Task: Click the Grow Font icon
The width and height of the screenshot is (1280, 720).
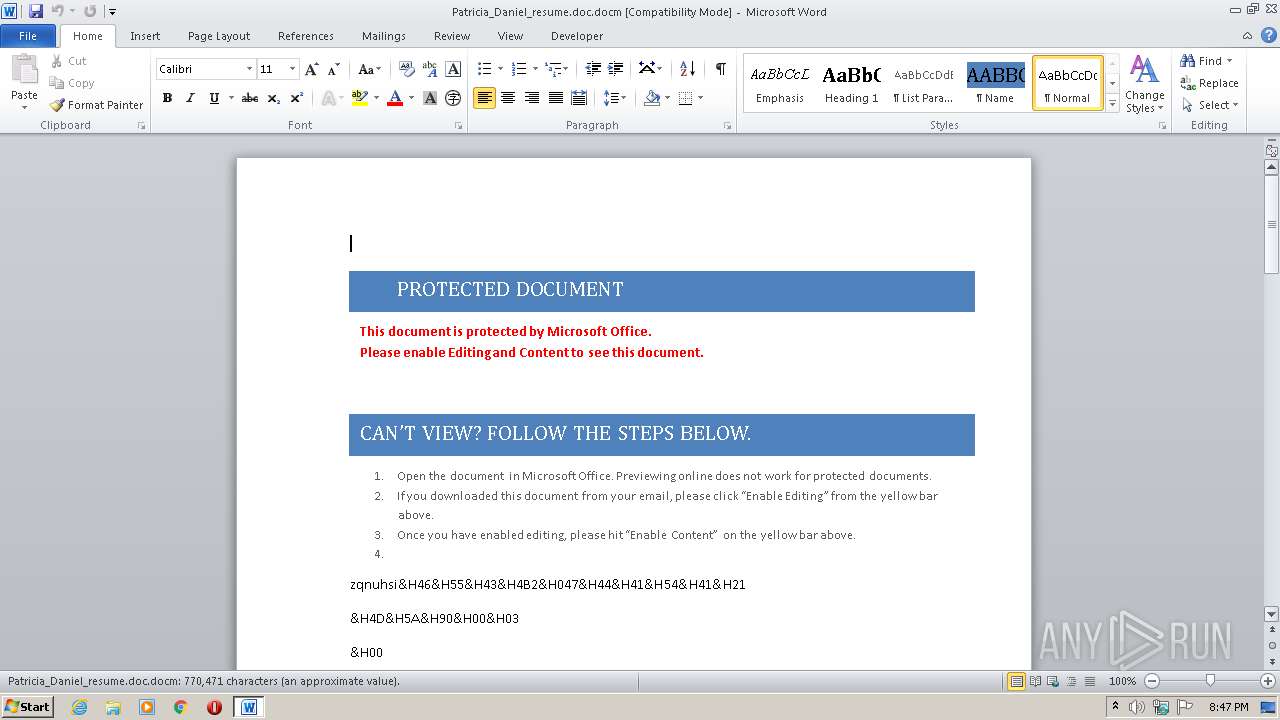Action: pos(312,69)
